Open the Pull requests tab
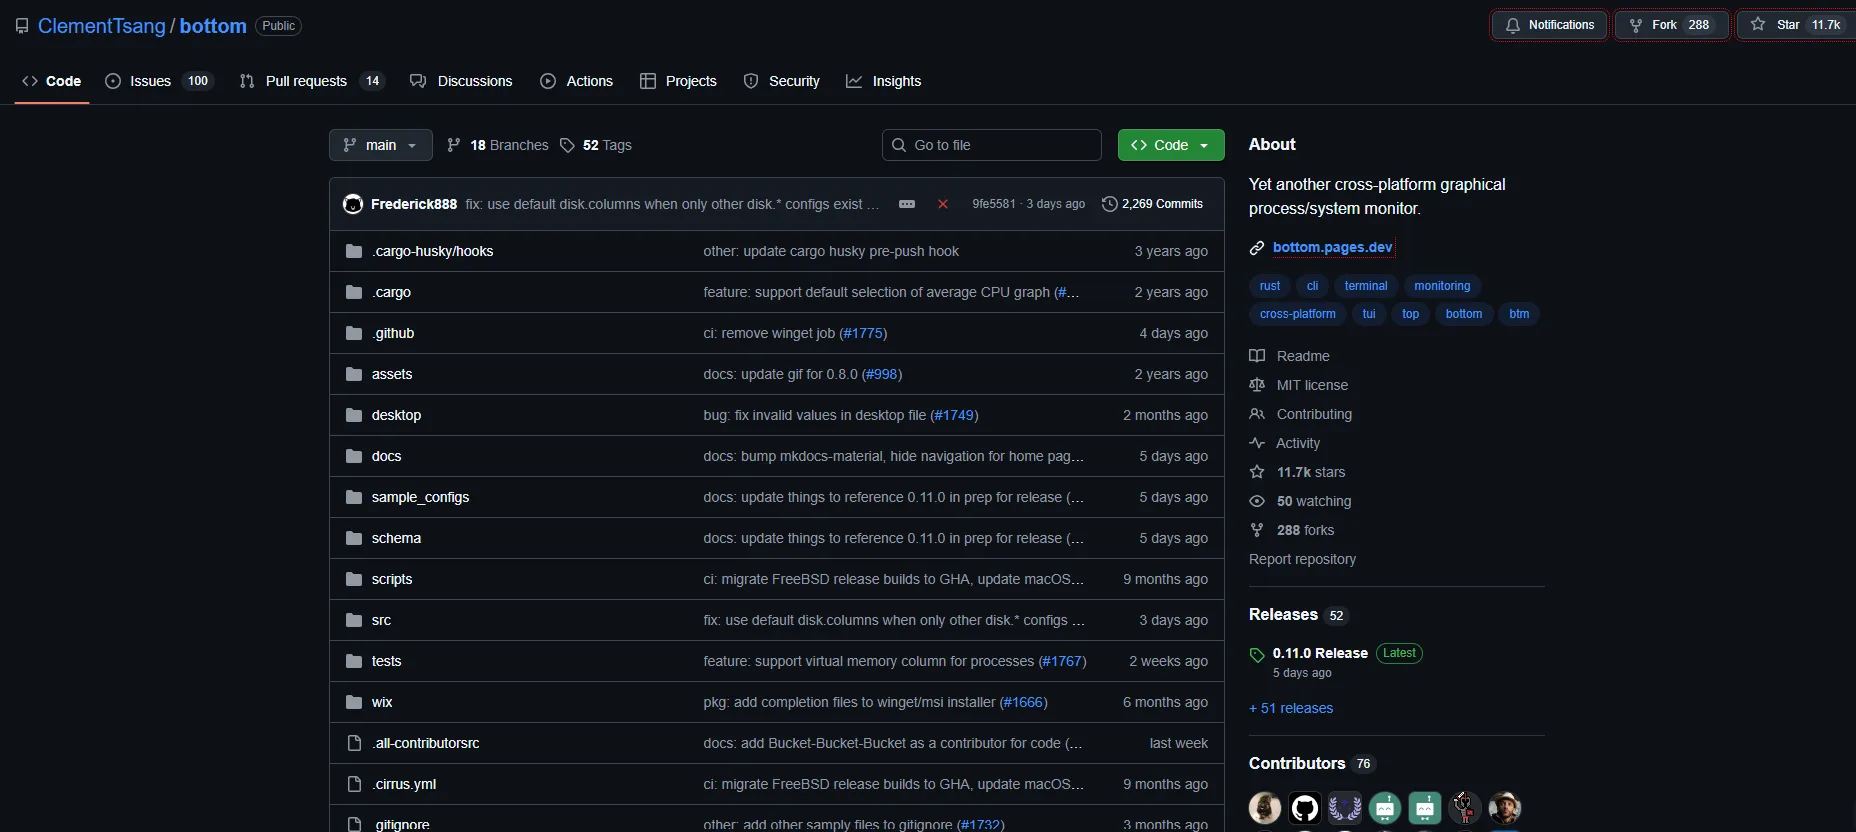Screen dimensions: 1856x832 pos(313,81)
